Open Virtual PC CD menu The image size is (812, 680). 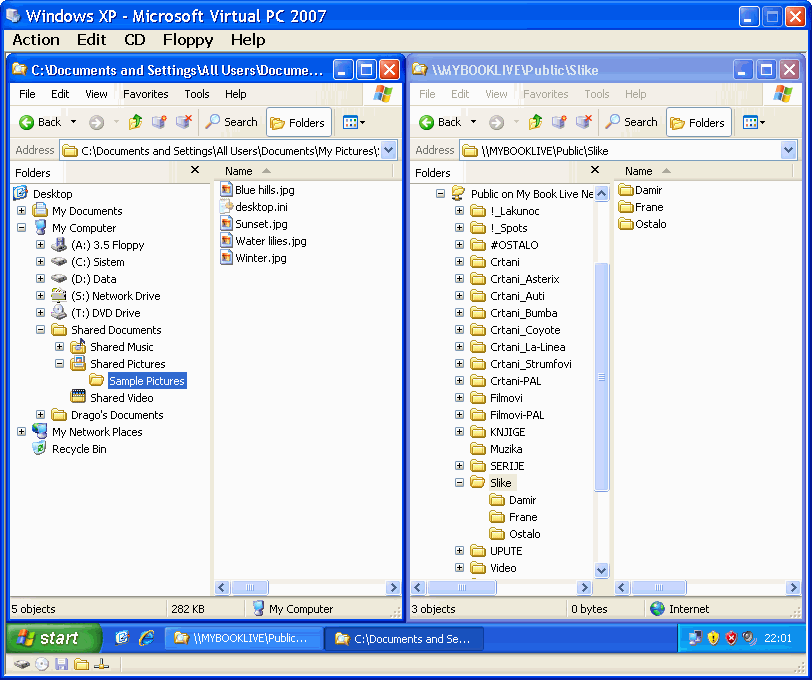(x=135, y=40)
